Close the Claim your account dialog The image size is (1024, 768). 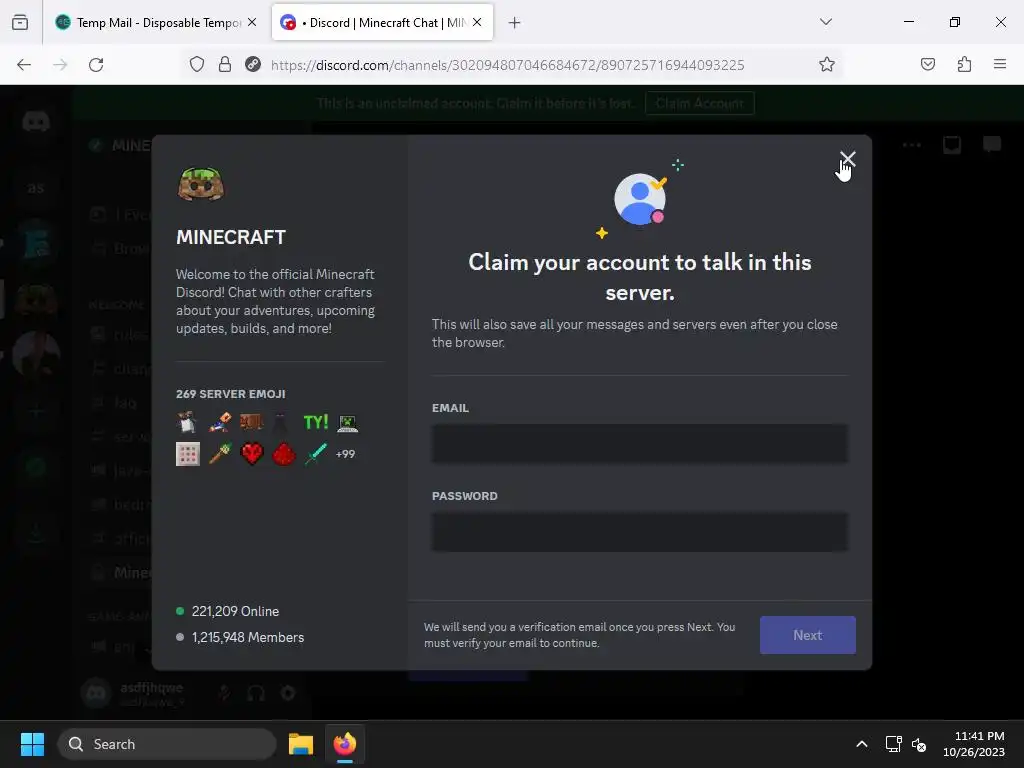(847, 159)
